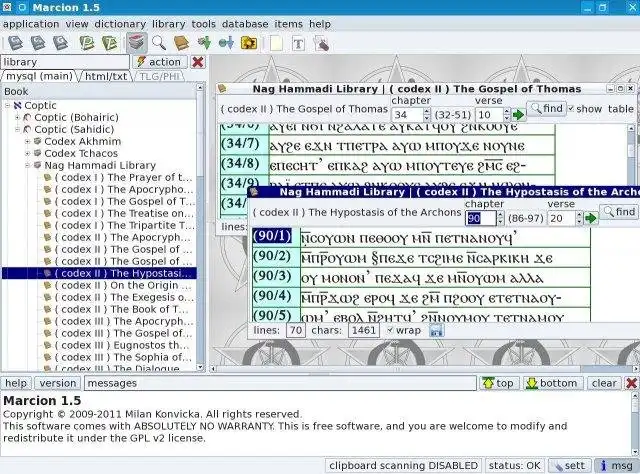
Task: Click the red X beside the clear button
Action: click(631, 383)
